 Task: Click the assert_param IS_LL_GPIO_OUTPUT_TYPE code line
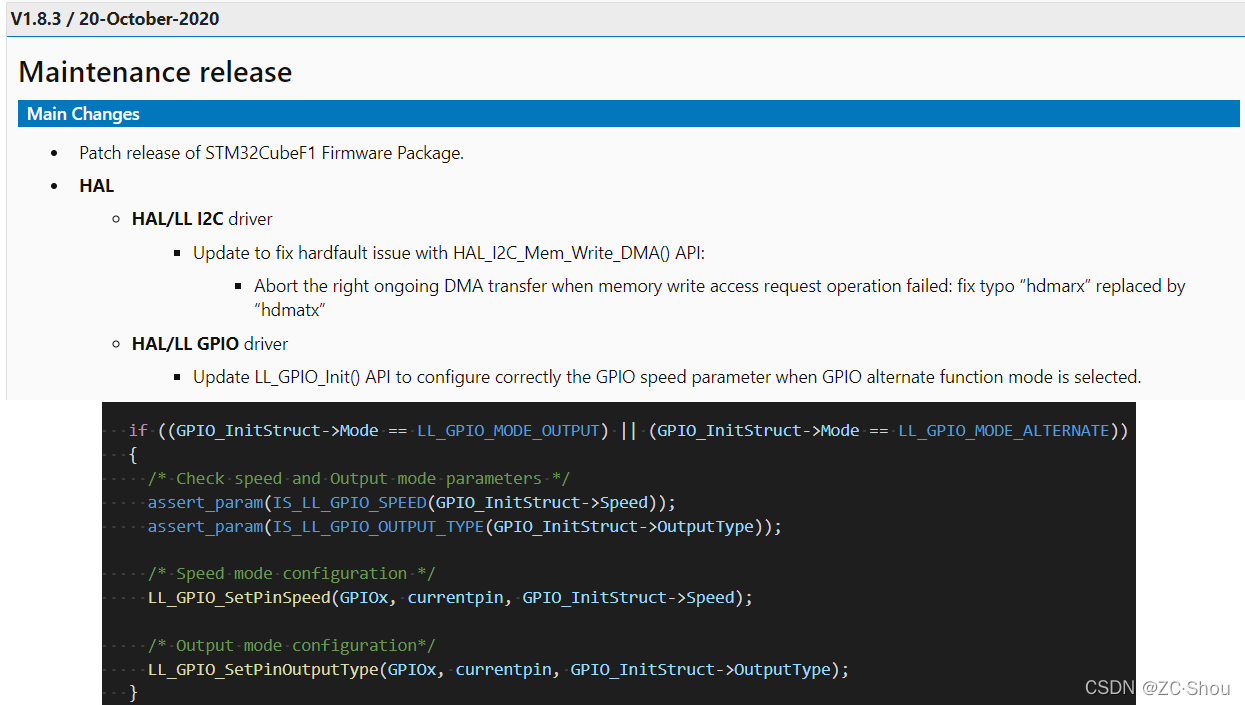pos(464,527)
